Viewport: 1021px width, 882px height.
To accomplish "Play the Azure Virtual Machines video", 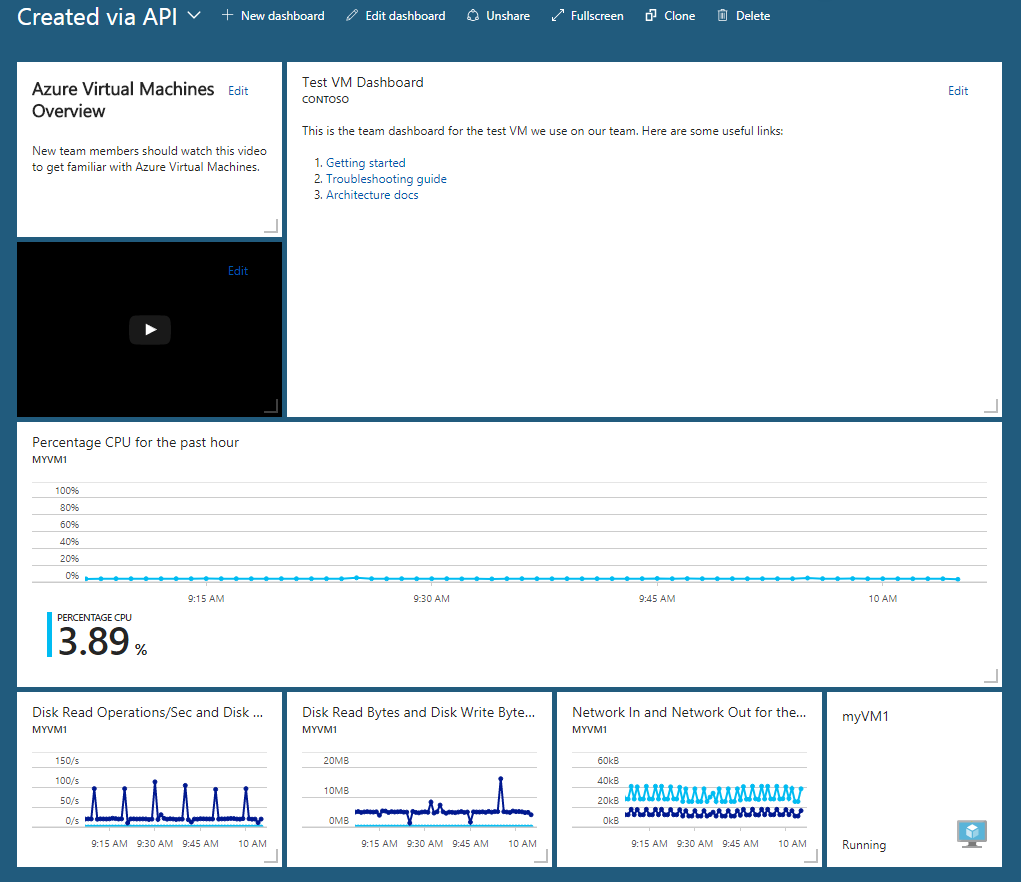I will click(150, 329).
